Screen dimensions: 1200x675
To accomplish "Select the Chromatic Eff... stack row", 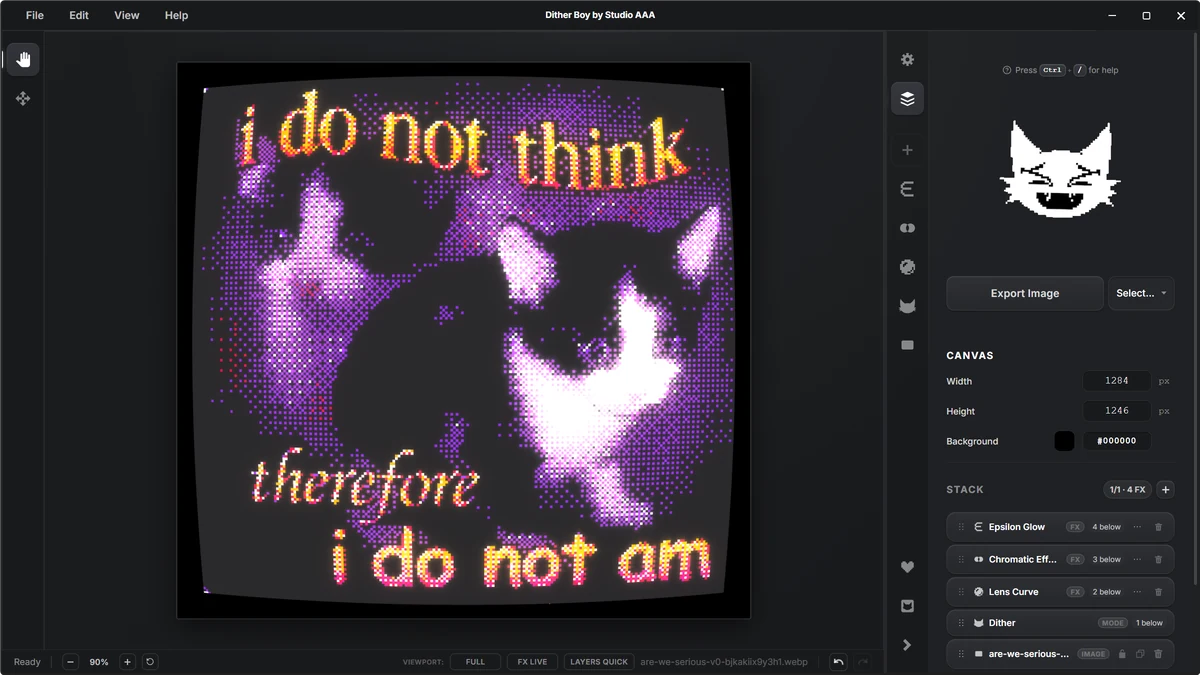I will click(1060, 560).
